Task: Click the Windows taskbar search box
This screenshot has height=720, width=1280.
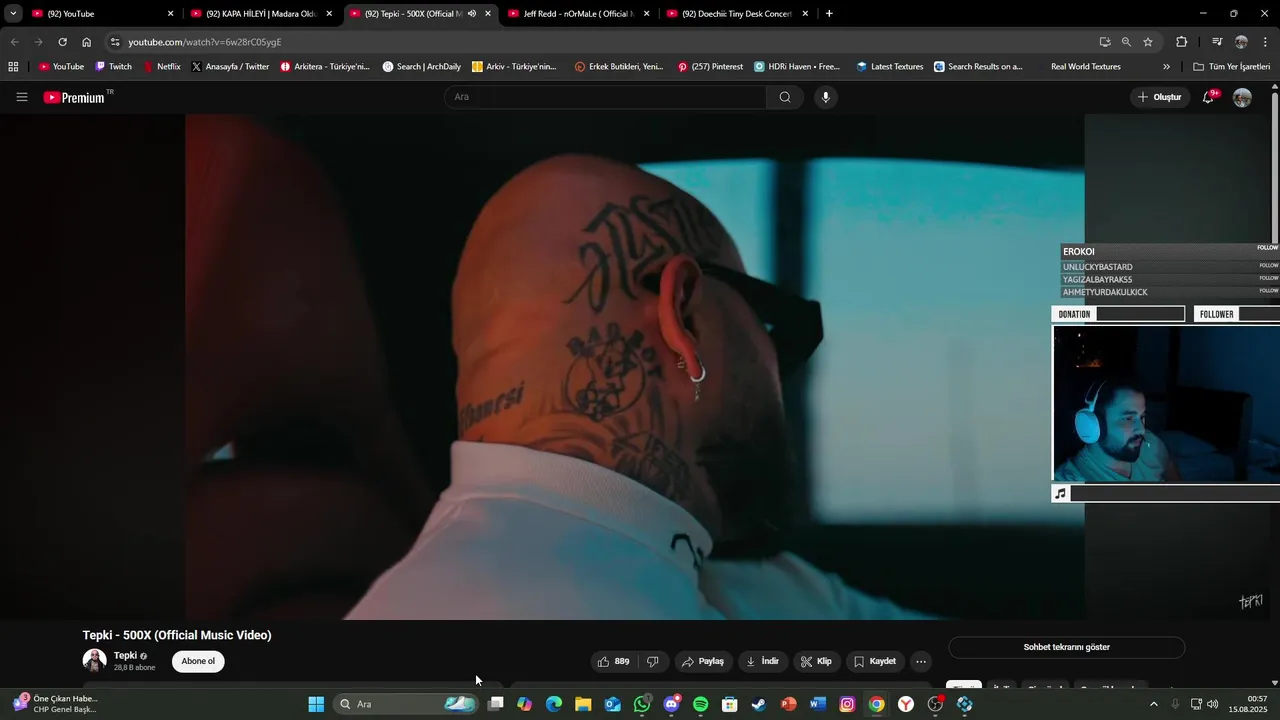Action: click(x=405, y=704)
